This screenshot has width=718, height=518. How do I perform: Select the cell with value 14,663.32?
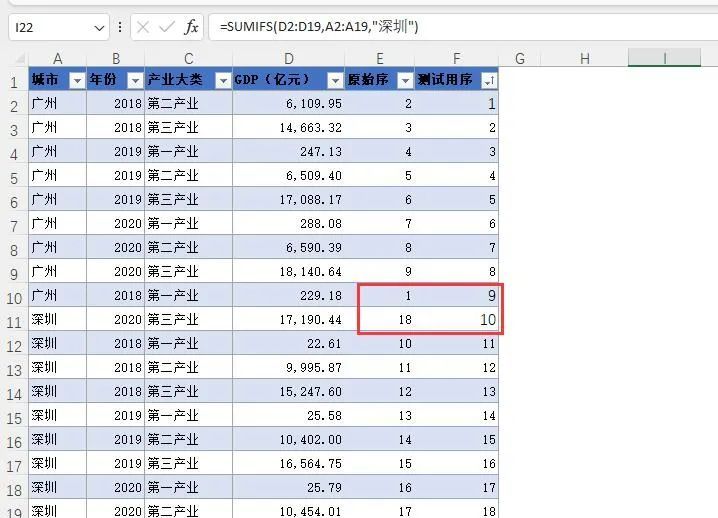[289, 128]
